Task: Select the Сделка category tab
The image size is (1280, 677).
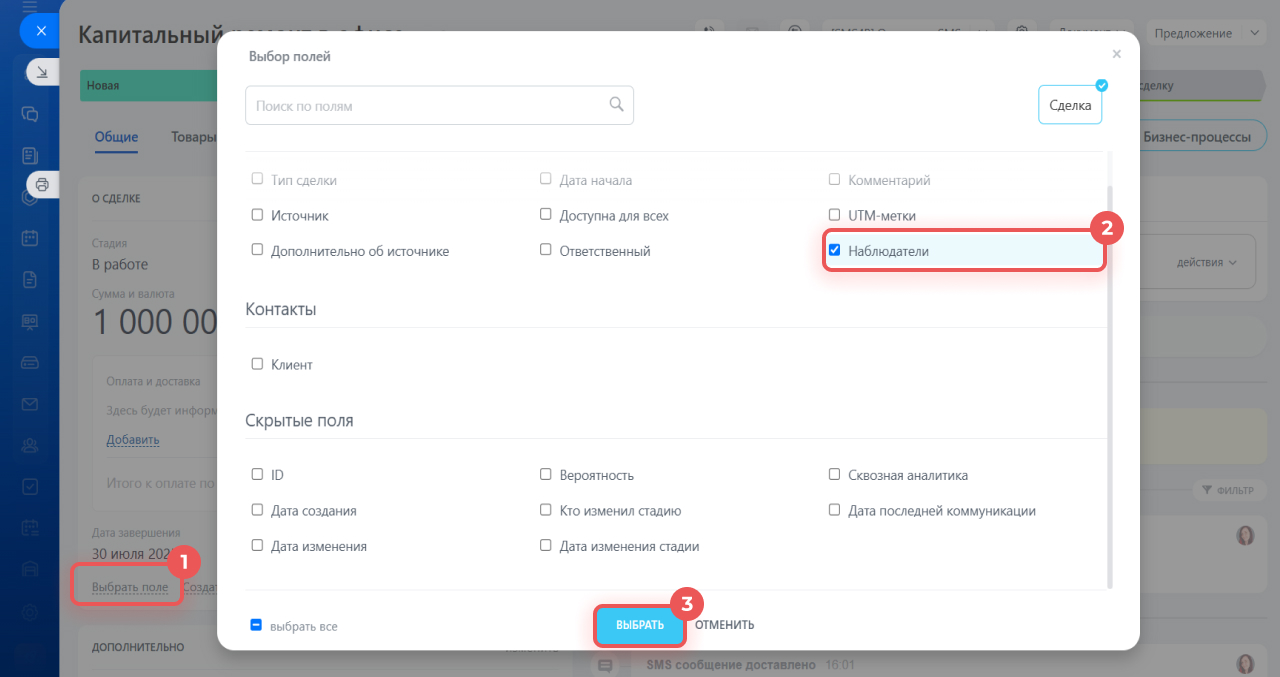Action: tap(1070, 104)
